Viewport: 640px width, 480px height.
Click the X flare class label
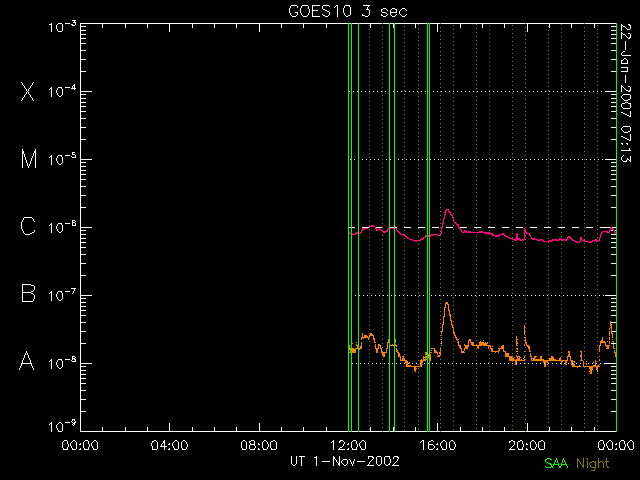click(27, 91)
